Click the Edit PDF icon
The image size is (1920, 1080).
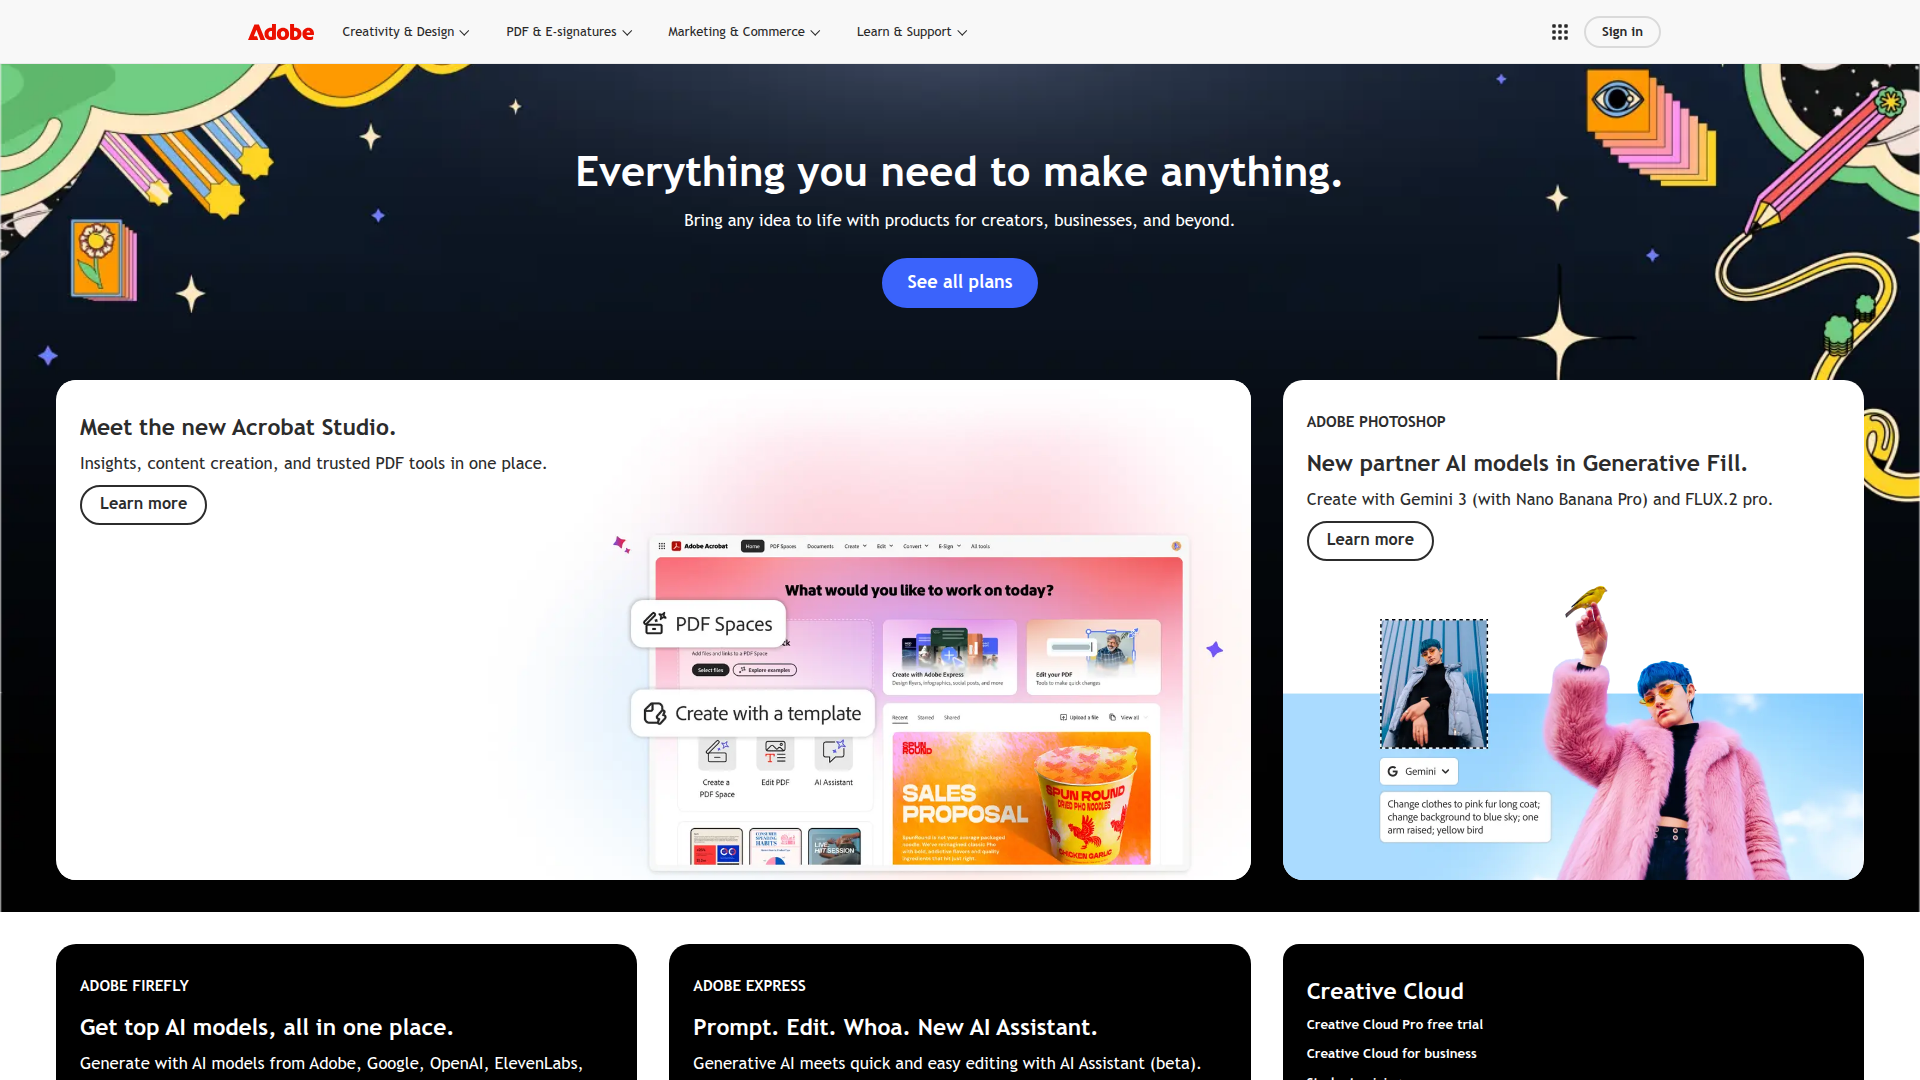coord(775,752)
